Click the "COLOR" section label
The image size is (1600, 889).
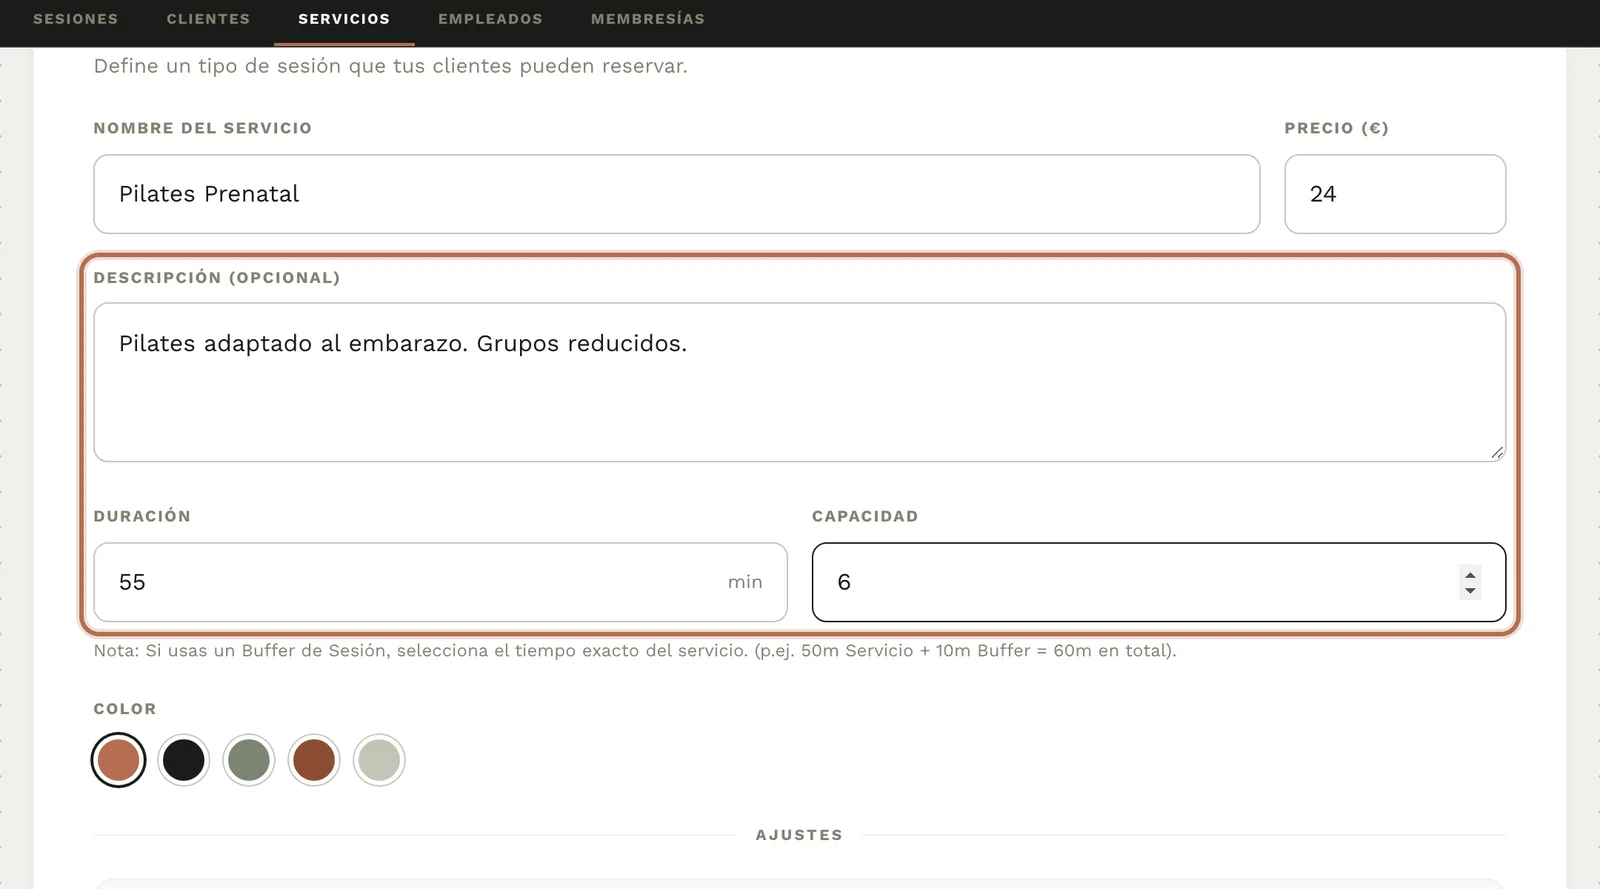[x=125, y=709]
